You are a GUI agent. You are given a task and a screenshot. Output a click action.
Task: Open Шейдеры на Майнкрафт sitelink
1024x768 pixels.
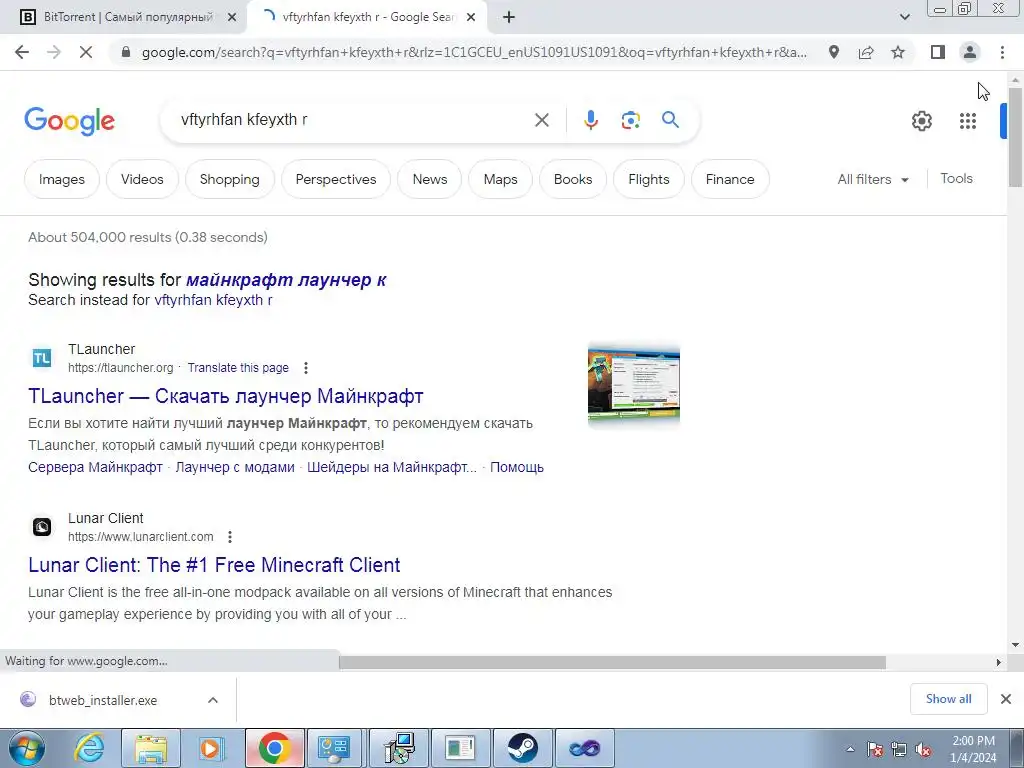click(392, 467)
